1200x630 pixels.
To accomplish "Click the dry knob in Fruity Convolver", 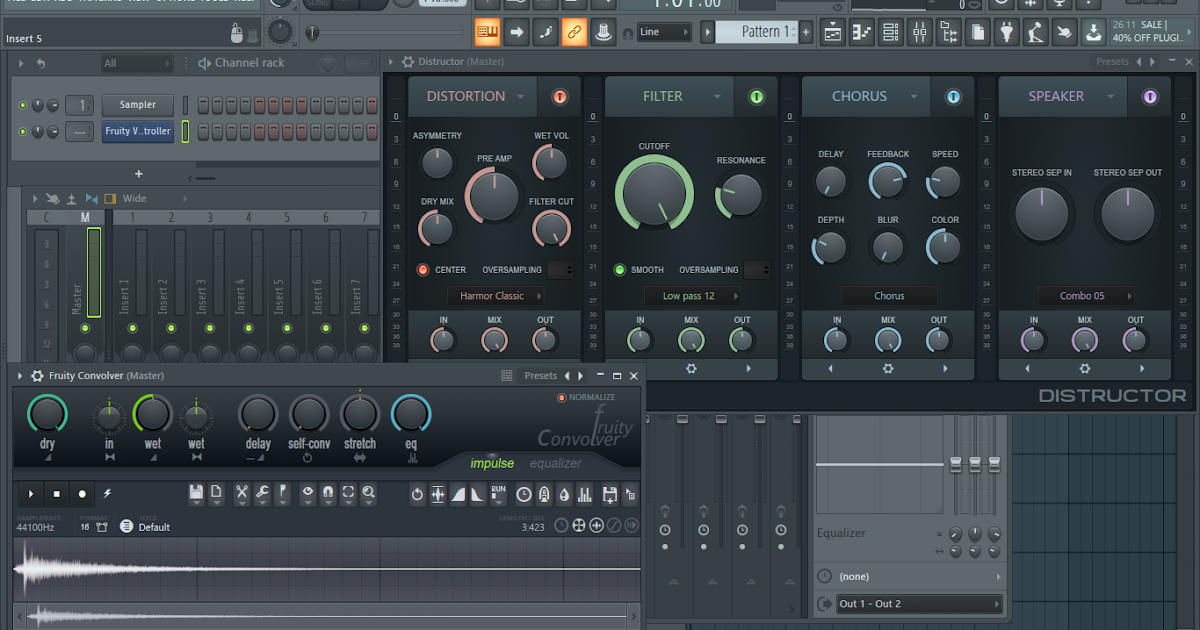I will point(47,415).
